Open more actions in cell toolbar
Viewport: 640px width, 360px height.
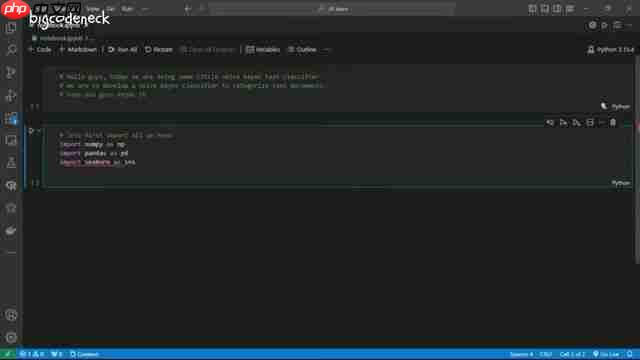click(601, 122)
